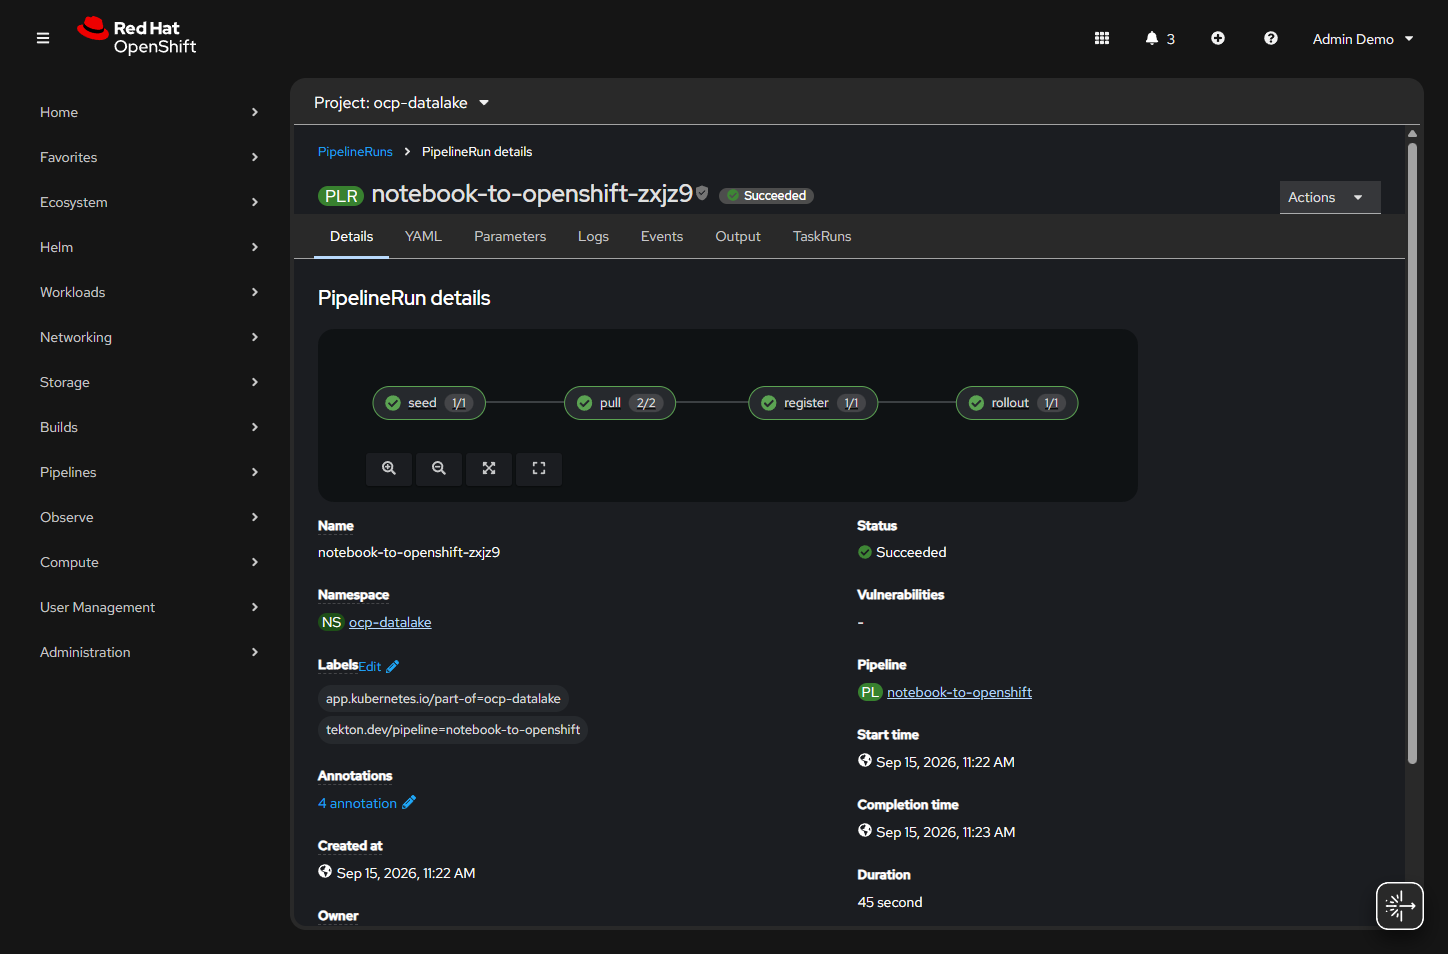
Task: Open notifications bell showing 3
Action: (x=1160, y=38)
